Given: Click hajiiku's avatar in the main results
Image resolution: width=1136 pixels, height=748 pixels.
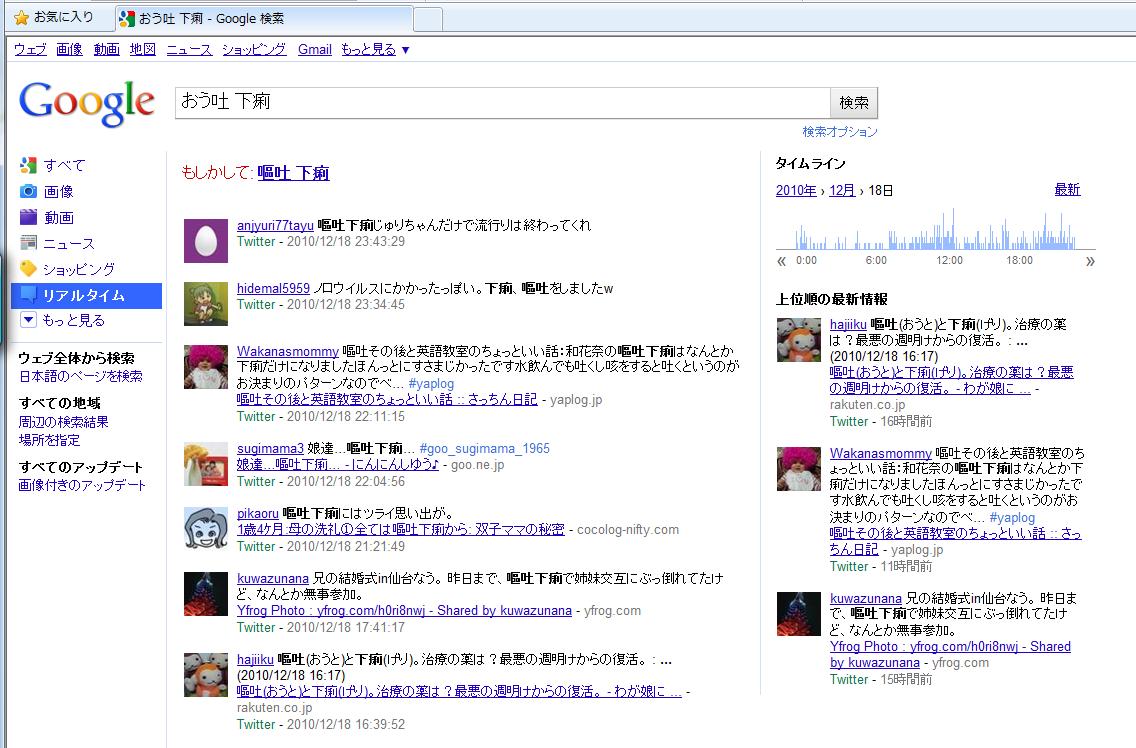Looking at the screenshot, I should tap(206, 675).
